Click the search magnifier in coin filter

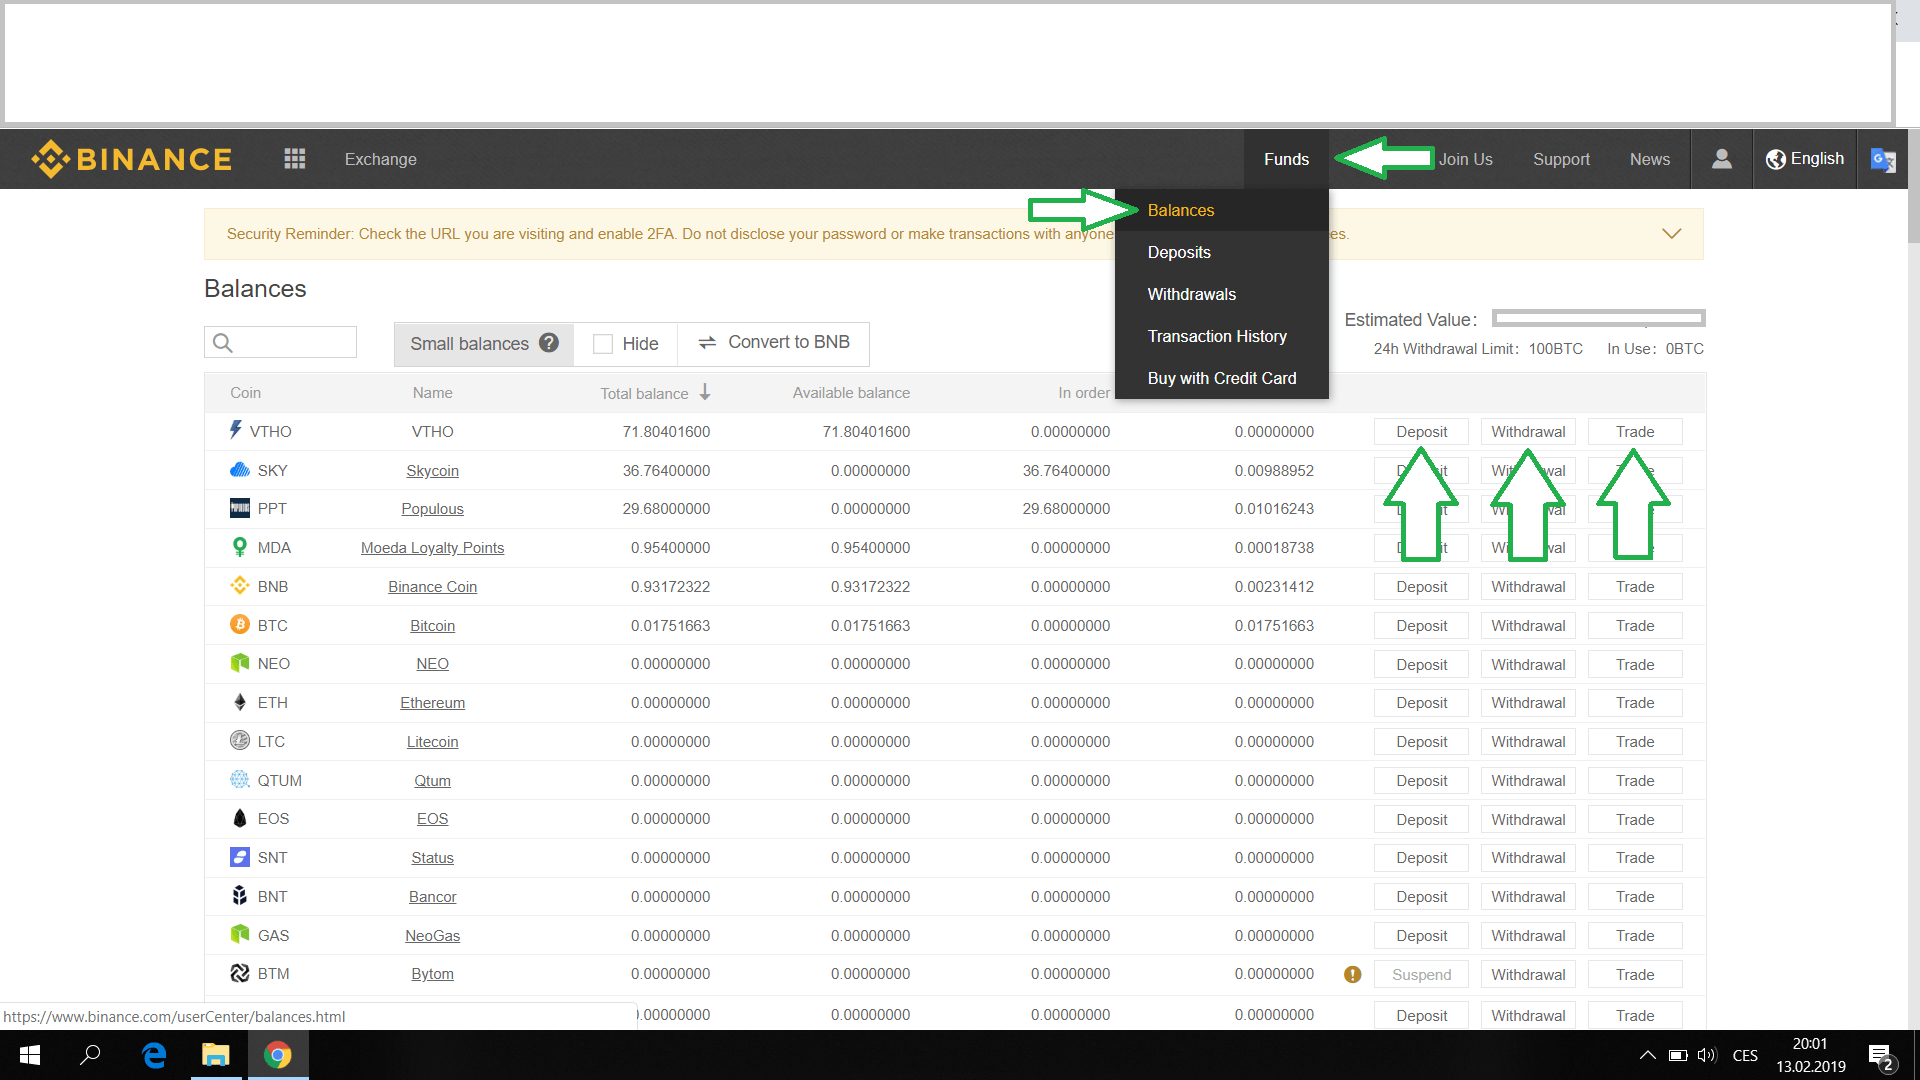point(223,343)
